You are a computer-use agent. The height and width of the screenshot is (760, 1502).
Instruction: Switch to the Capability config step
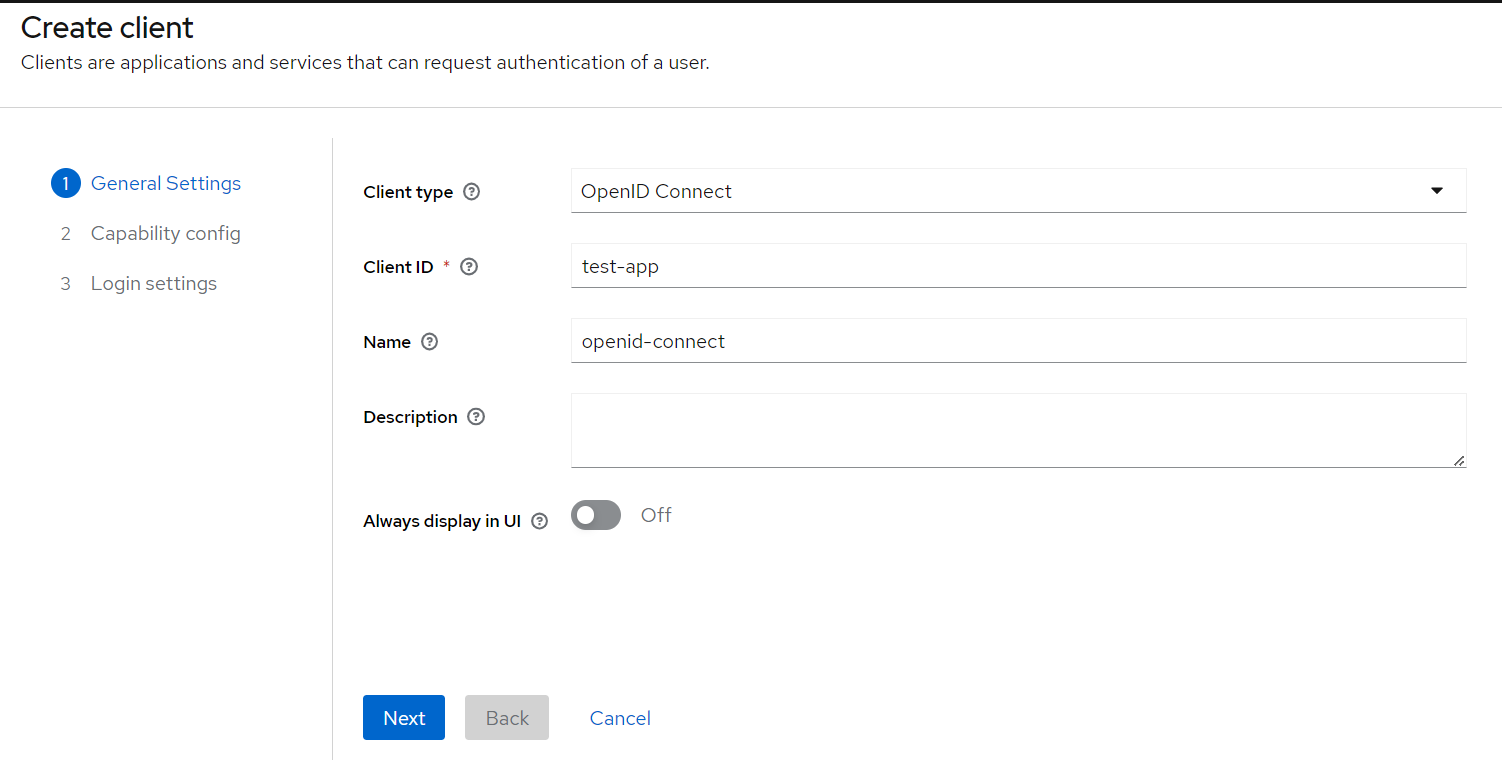tap(166, 234)
